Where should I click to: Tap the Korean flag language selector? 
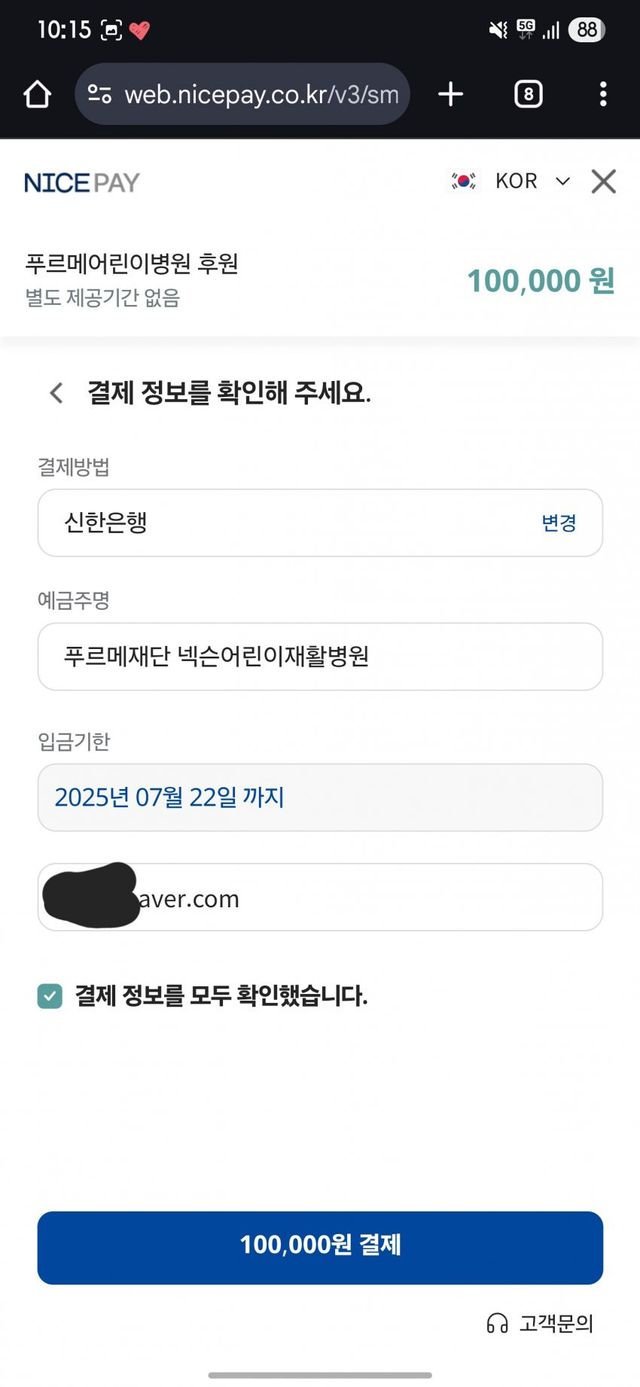click(x=463, y=181)
